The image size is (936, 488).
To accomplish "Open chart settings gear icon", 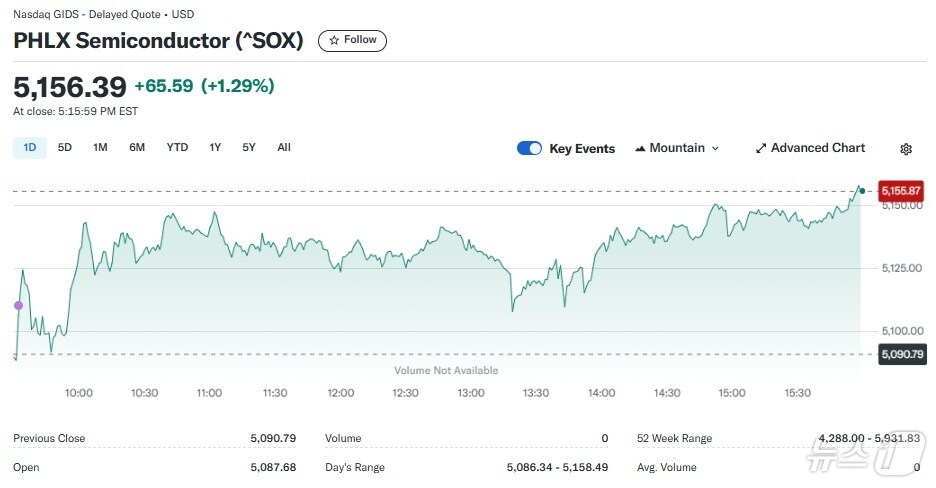I will [x=906, y=149].
